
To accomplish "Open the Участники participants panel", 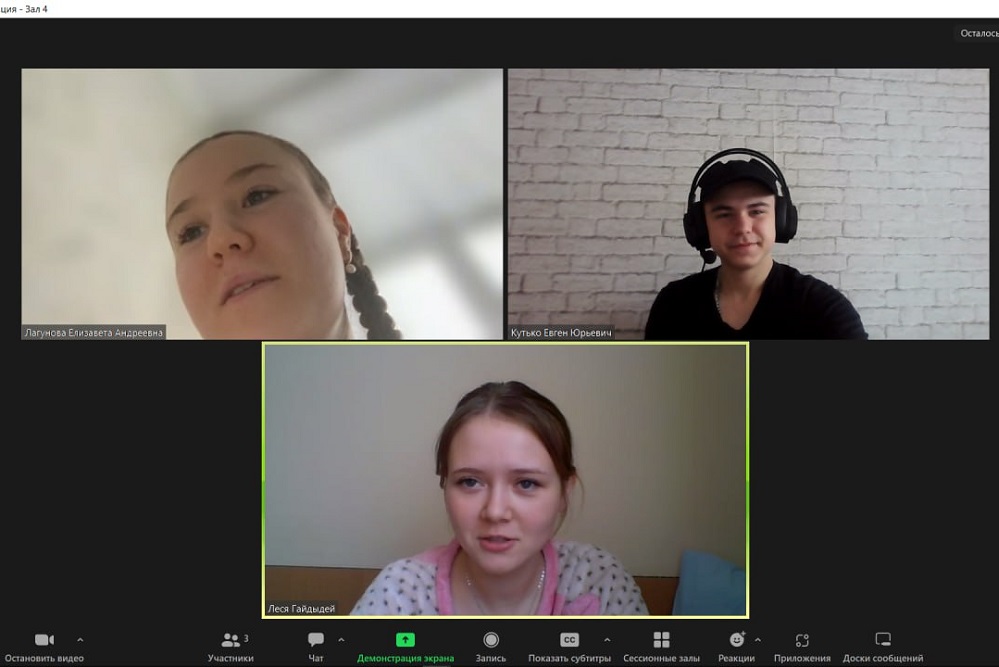I will click(231, 647).
